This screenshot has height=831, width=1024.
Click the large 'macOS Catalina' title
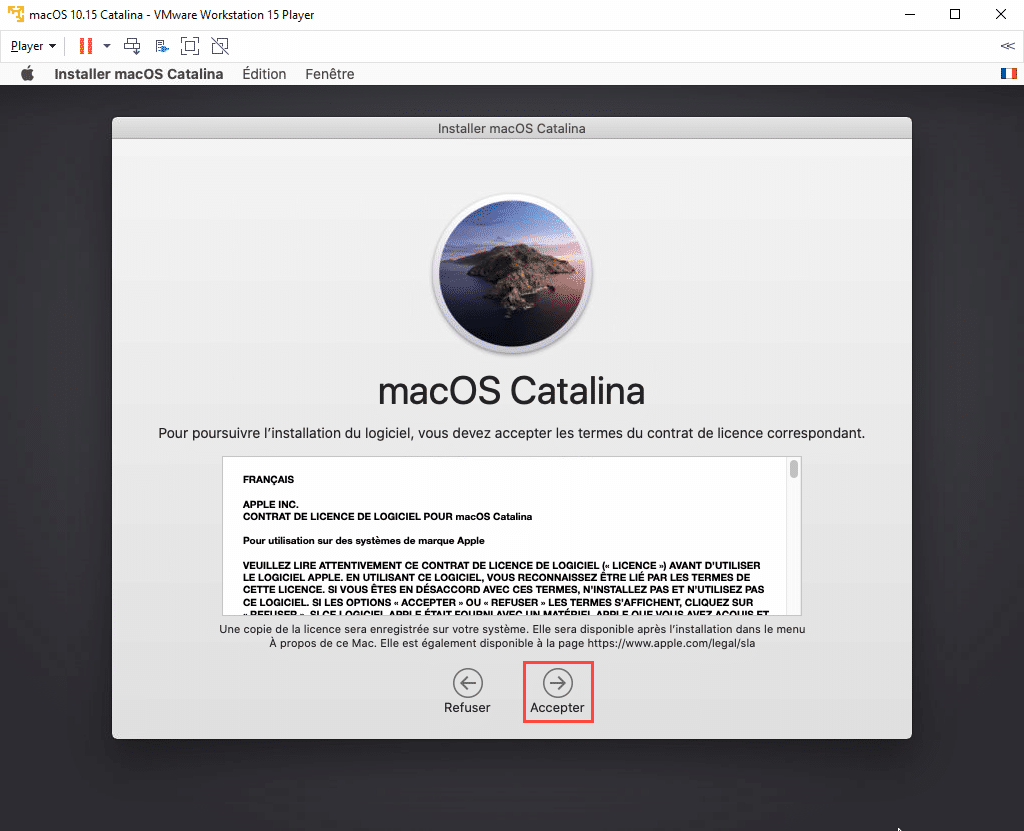coord(511,391)
